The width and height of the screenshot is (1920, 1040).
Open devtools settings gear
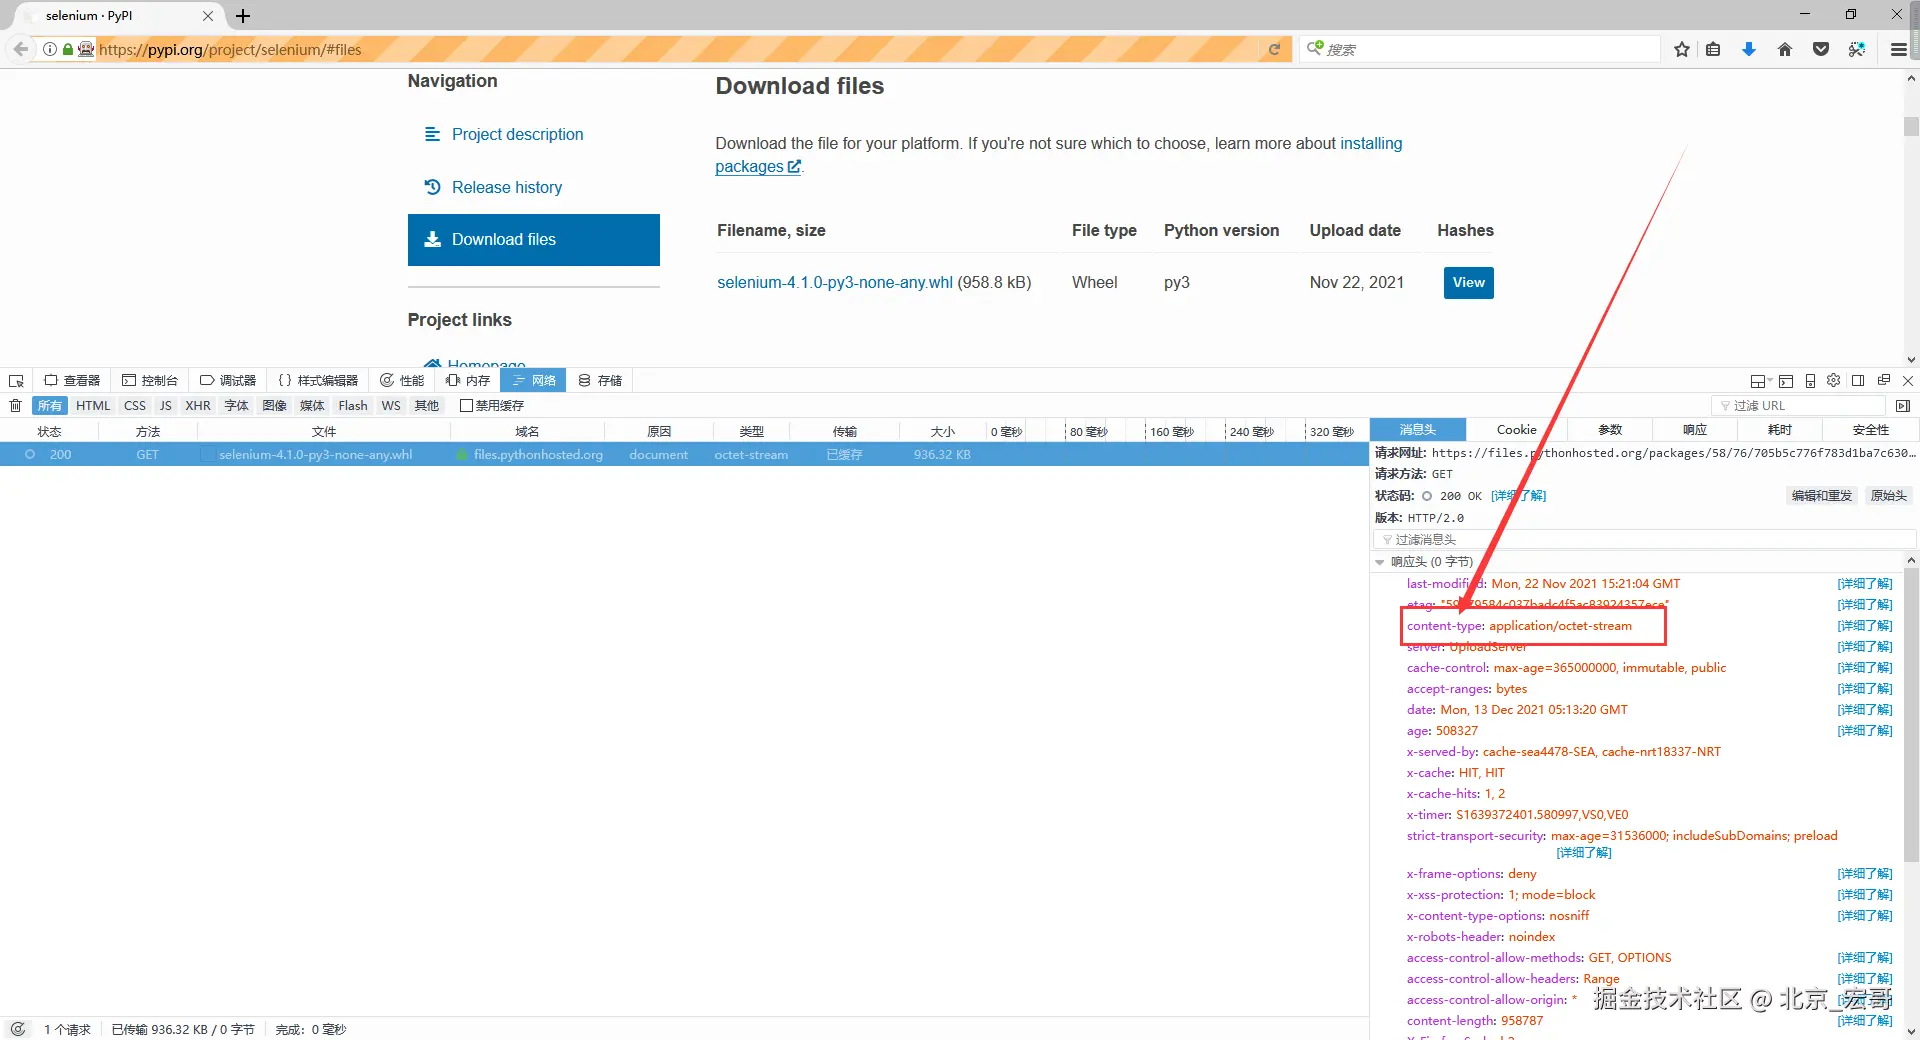[x=1833, y=381]
